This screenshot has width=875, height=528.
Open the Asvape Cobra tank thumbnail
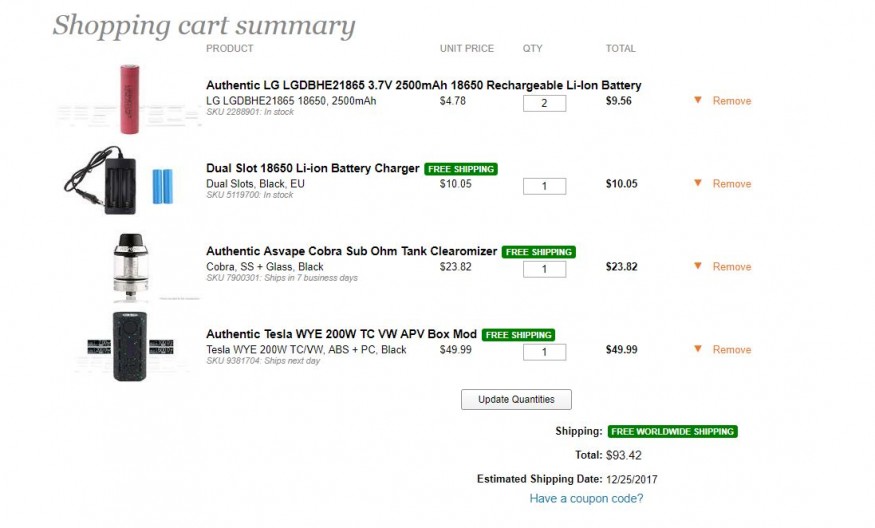(x=131, y=266)
